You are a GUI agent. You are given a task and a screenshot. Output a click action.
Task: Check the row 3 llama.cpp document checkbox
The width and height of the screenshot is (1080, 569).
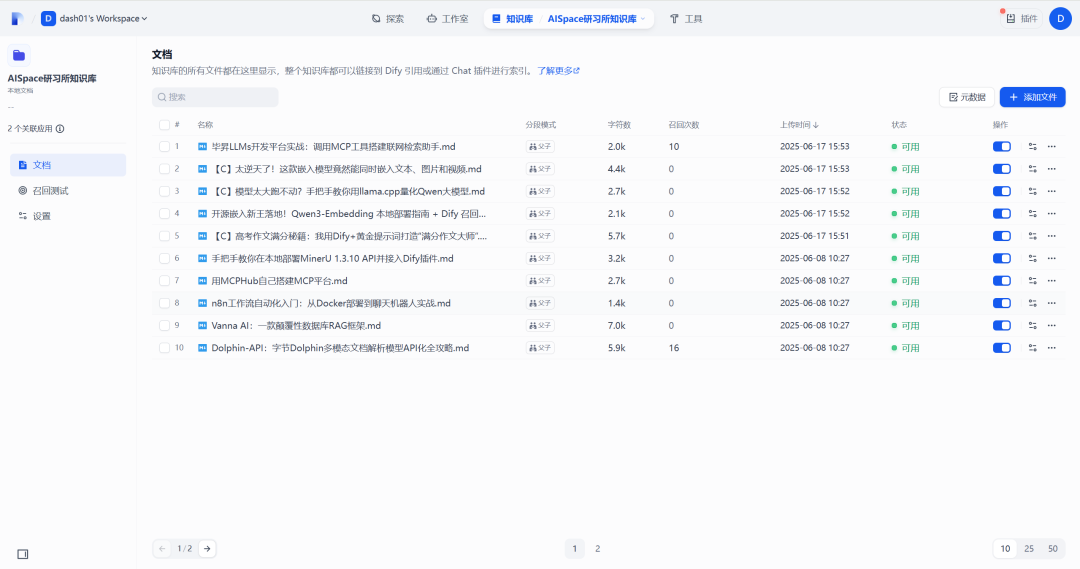point(164,192)
